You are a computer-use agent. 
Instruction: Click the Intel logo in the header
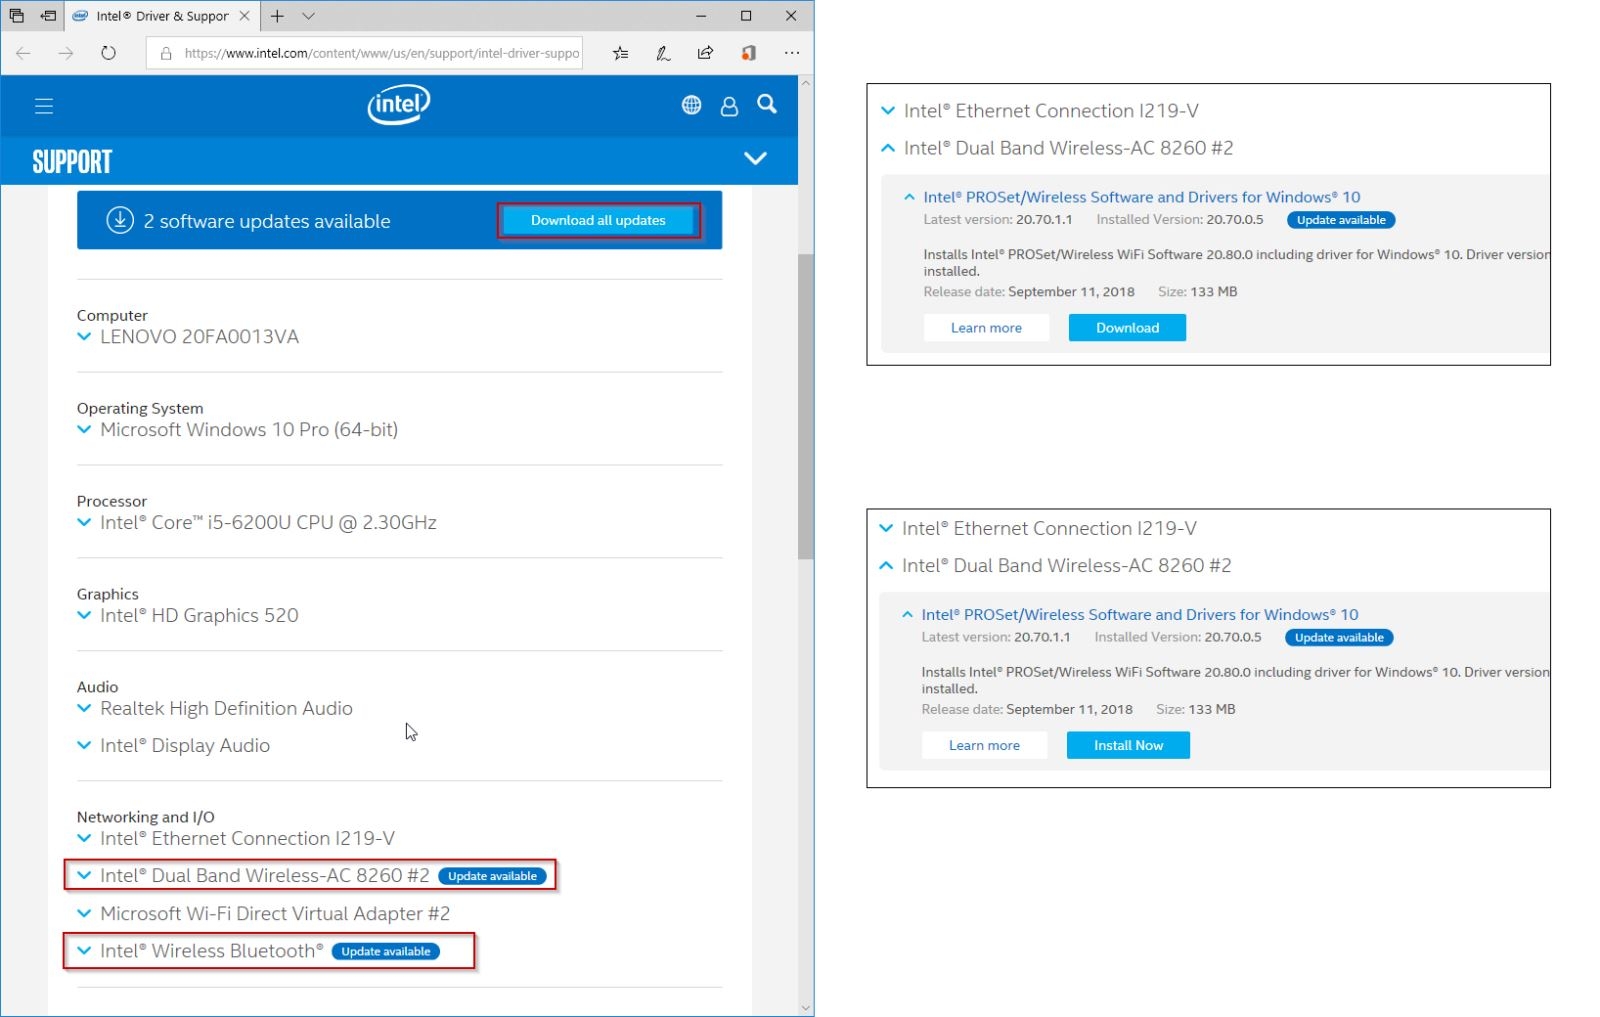point(398,104)
